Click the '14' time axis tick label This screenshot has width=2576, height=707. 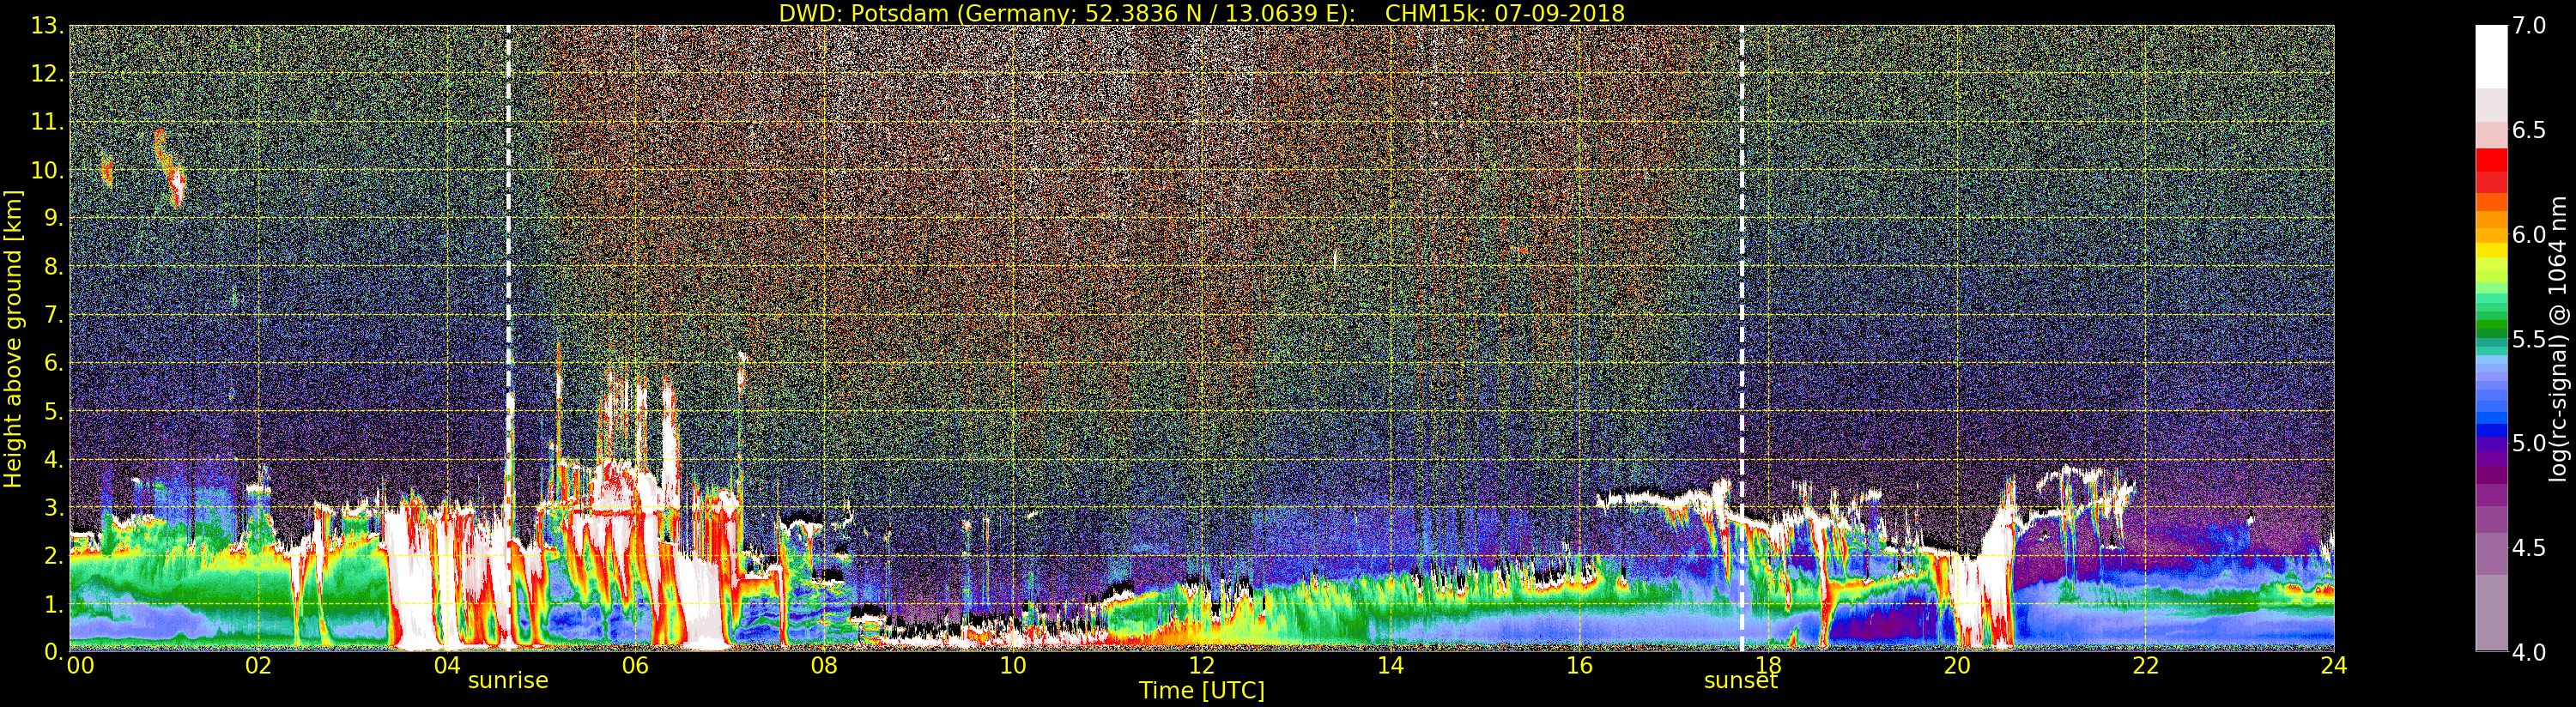point(1390,665)
